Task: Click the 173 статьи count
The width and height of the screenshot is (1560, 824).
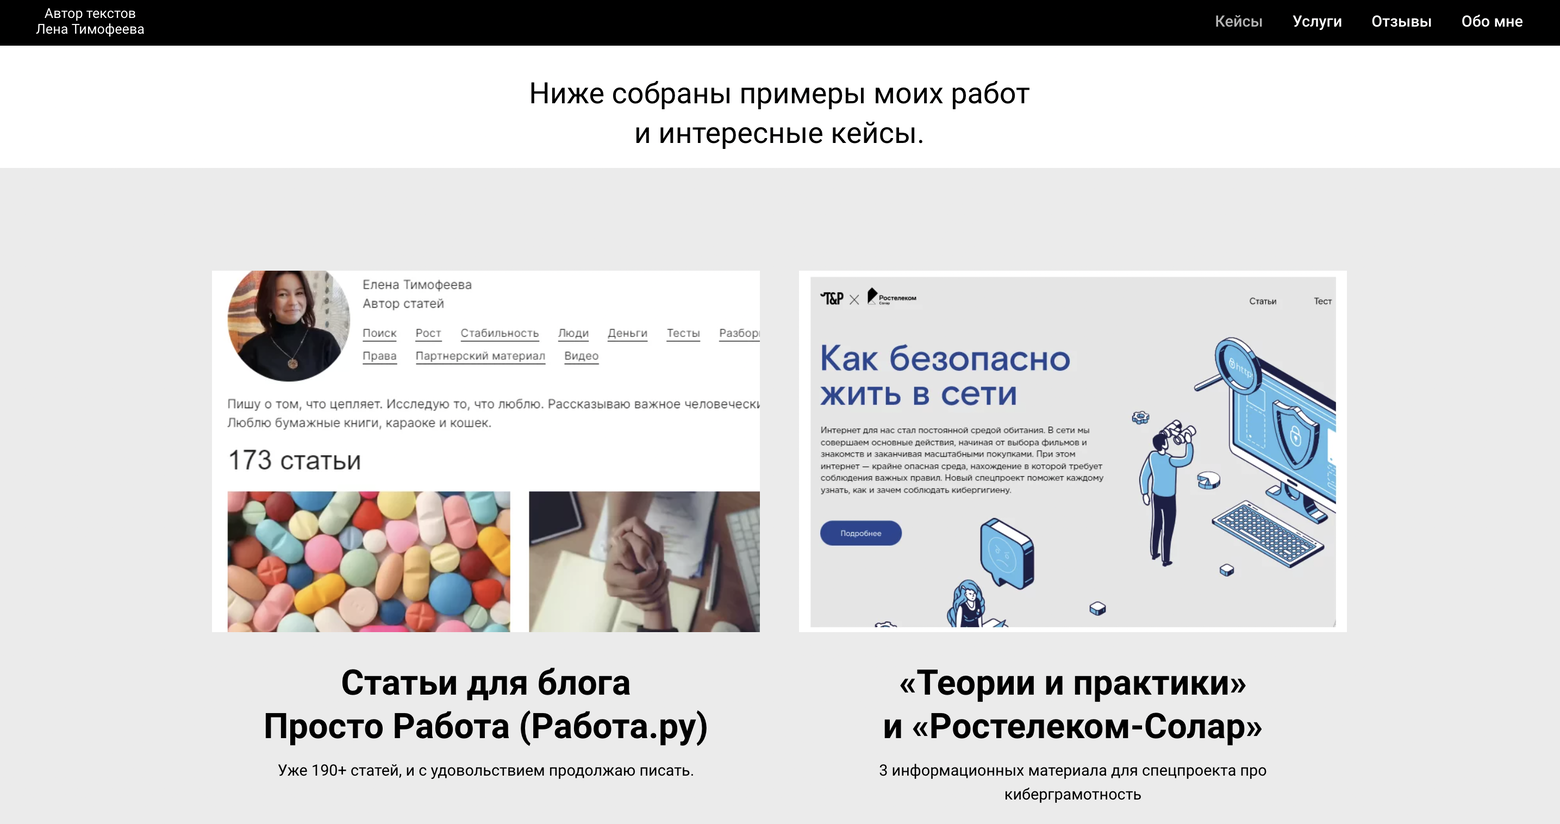Action: (x=294, y=460)
